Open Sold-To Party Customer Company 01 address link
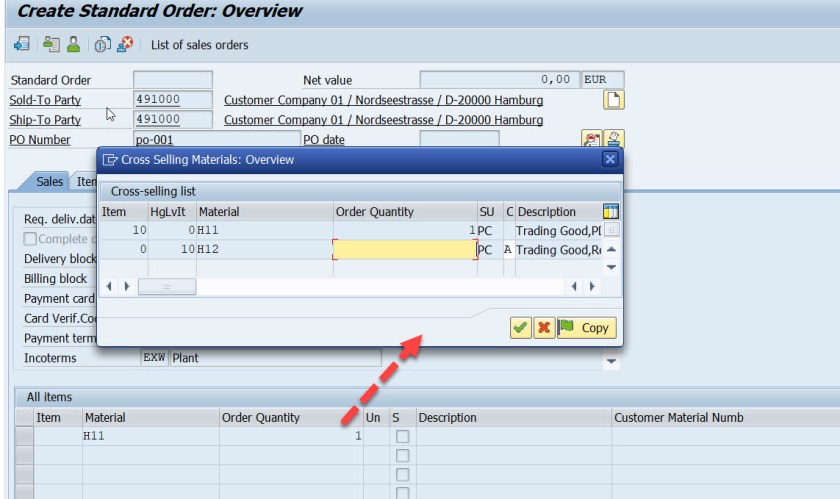 pyautogui.click(x=384, y=100)
